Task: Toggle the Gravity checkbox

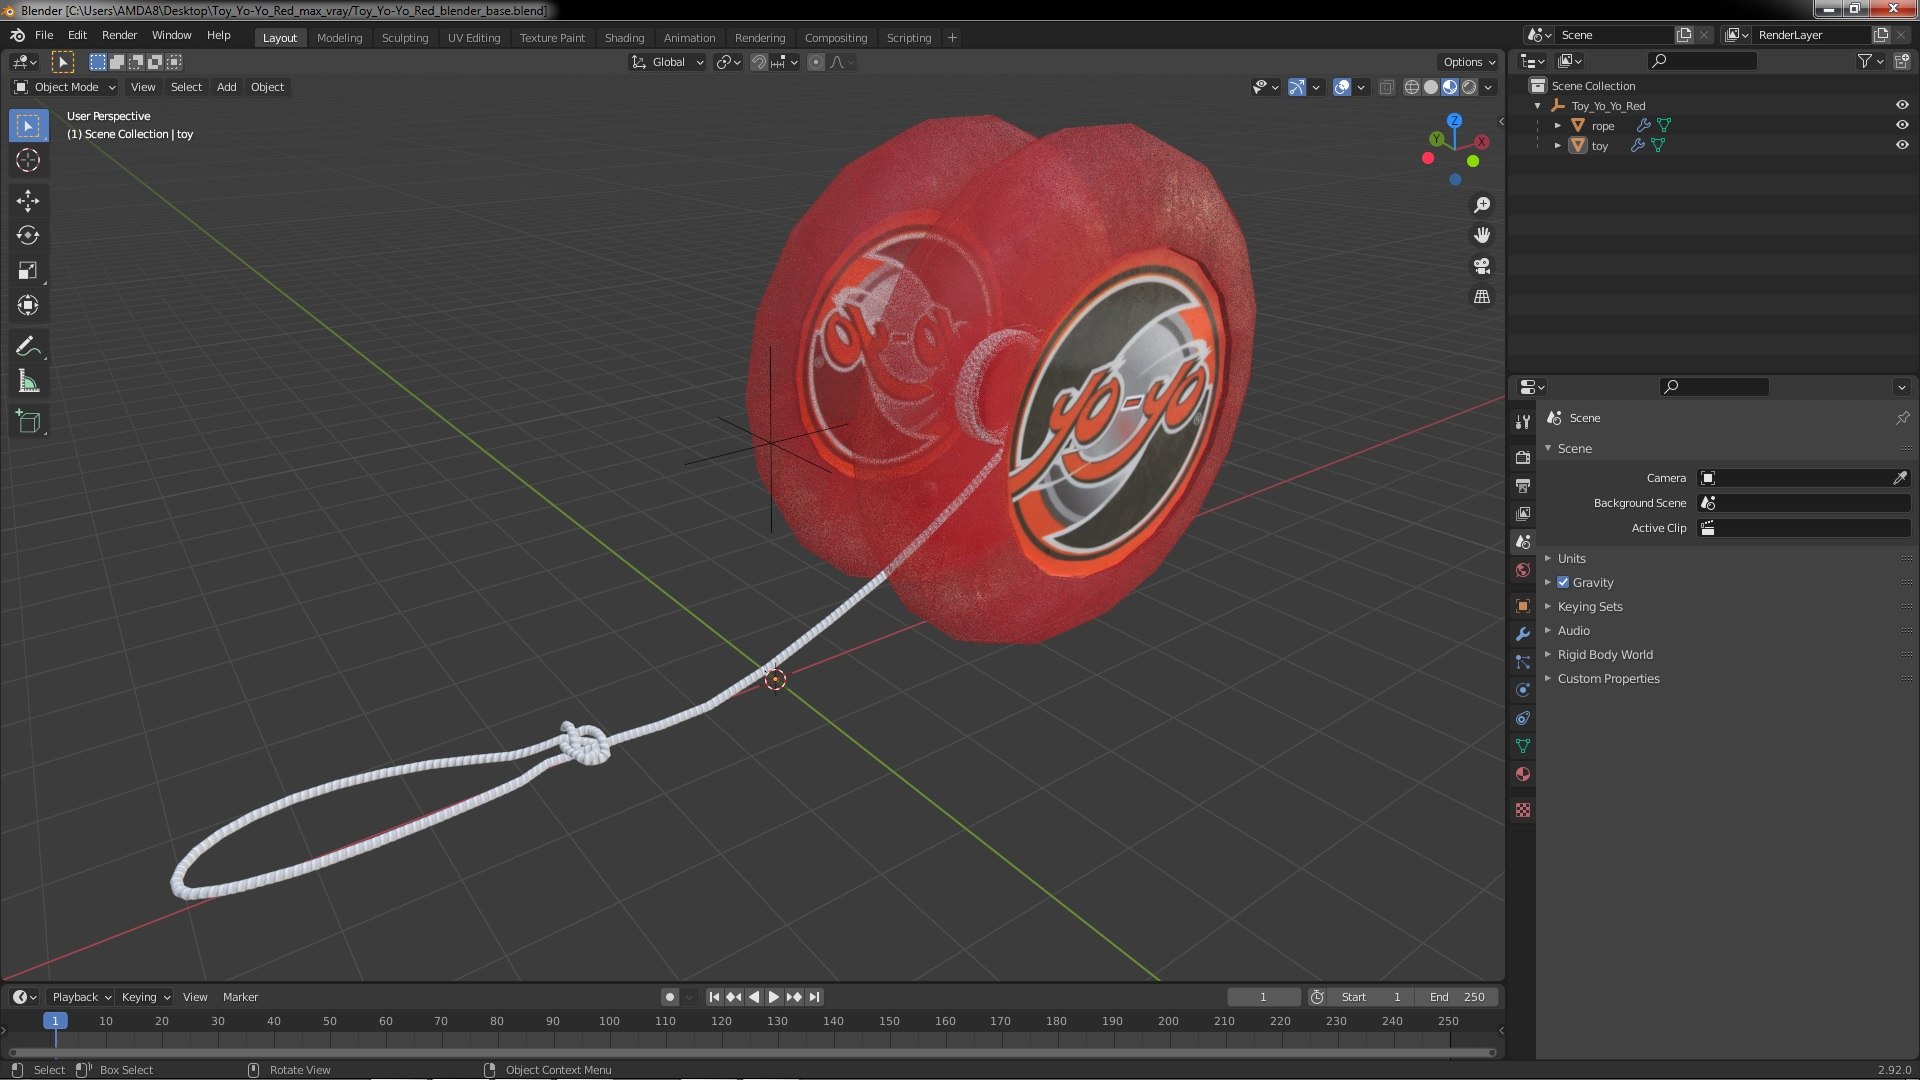Action: 1563,583
